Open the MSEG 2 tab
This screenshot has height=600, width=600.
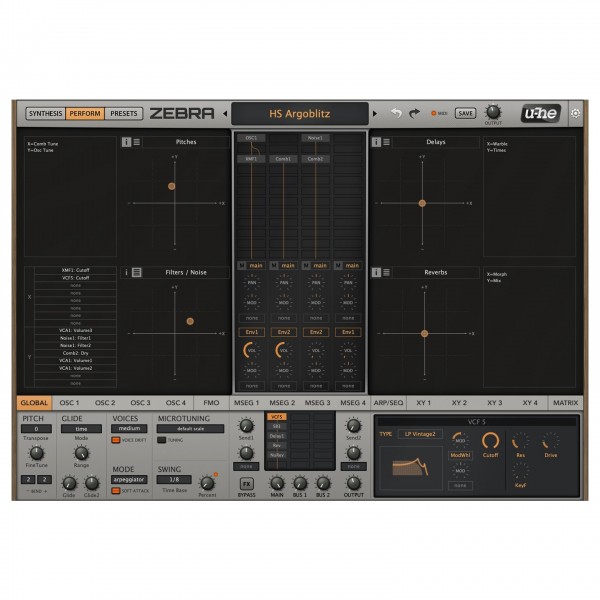point(282,403)
